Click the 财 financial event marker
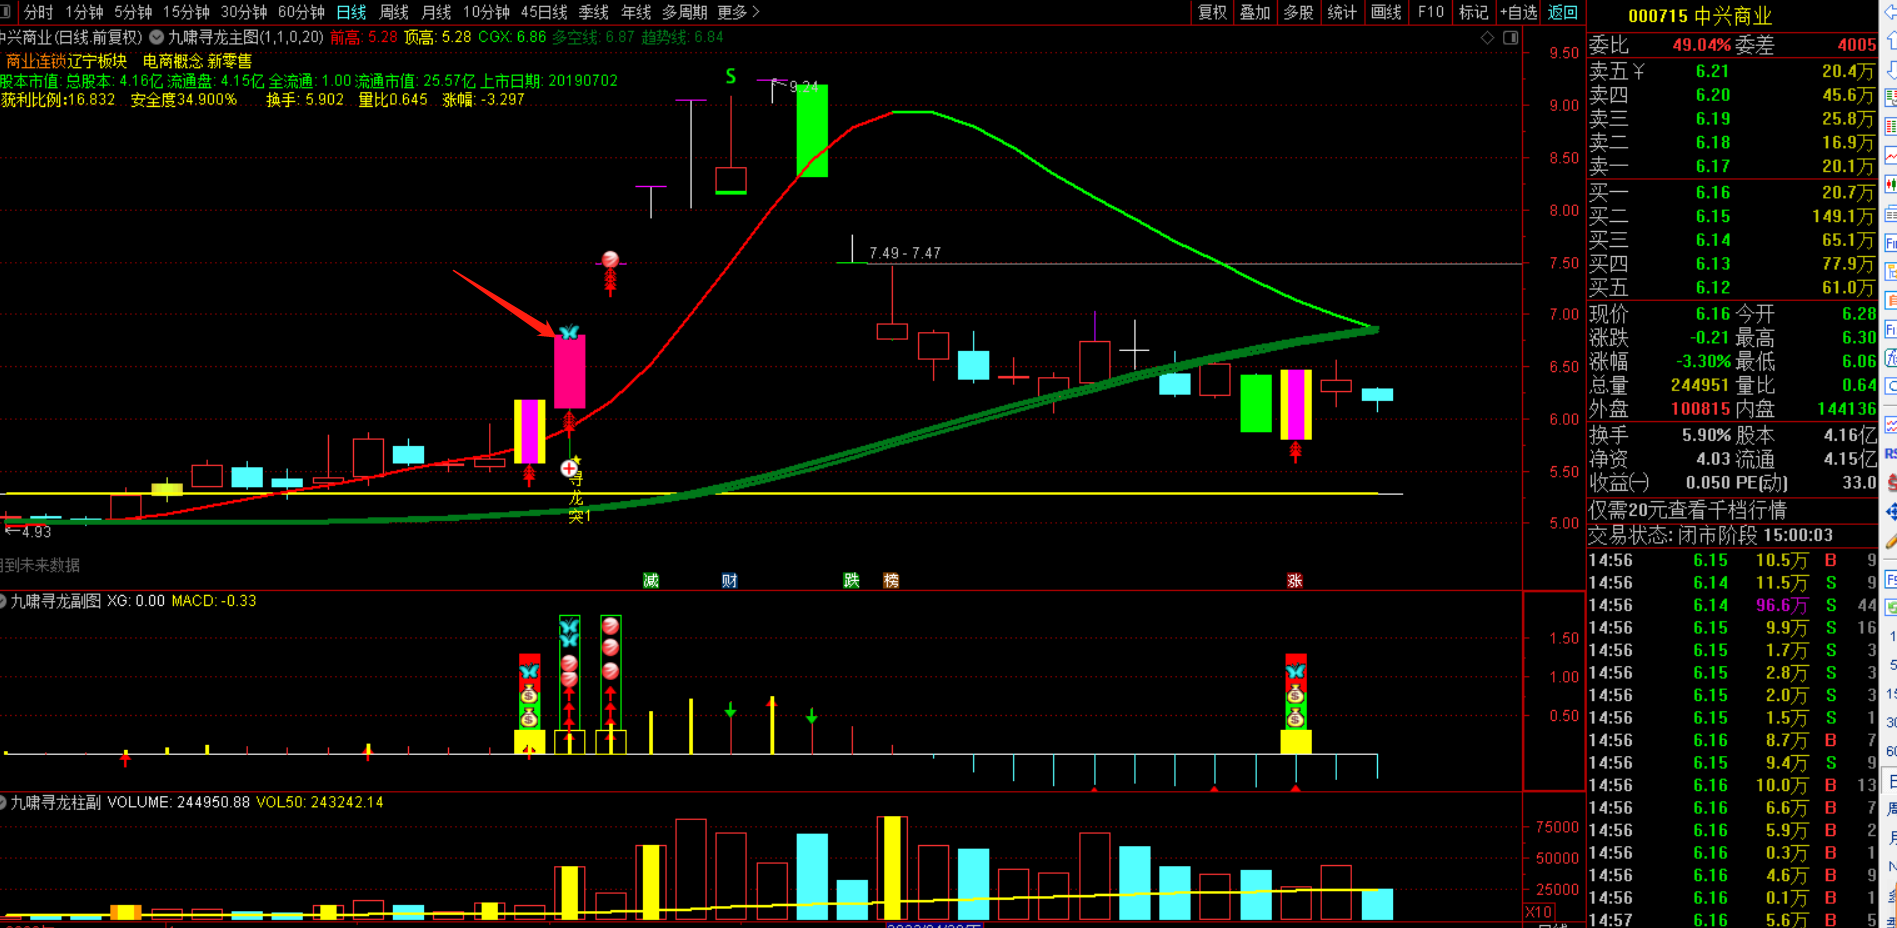The height and width of the screenshot is (928, 1897). point(730,581)
